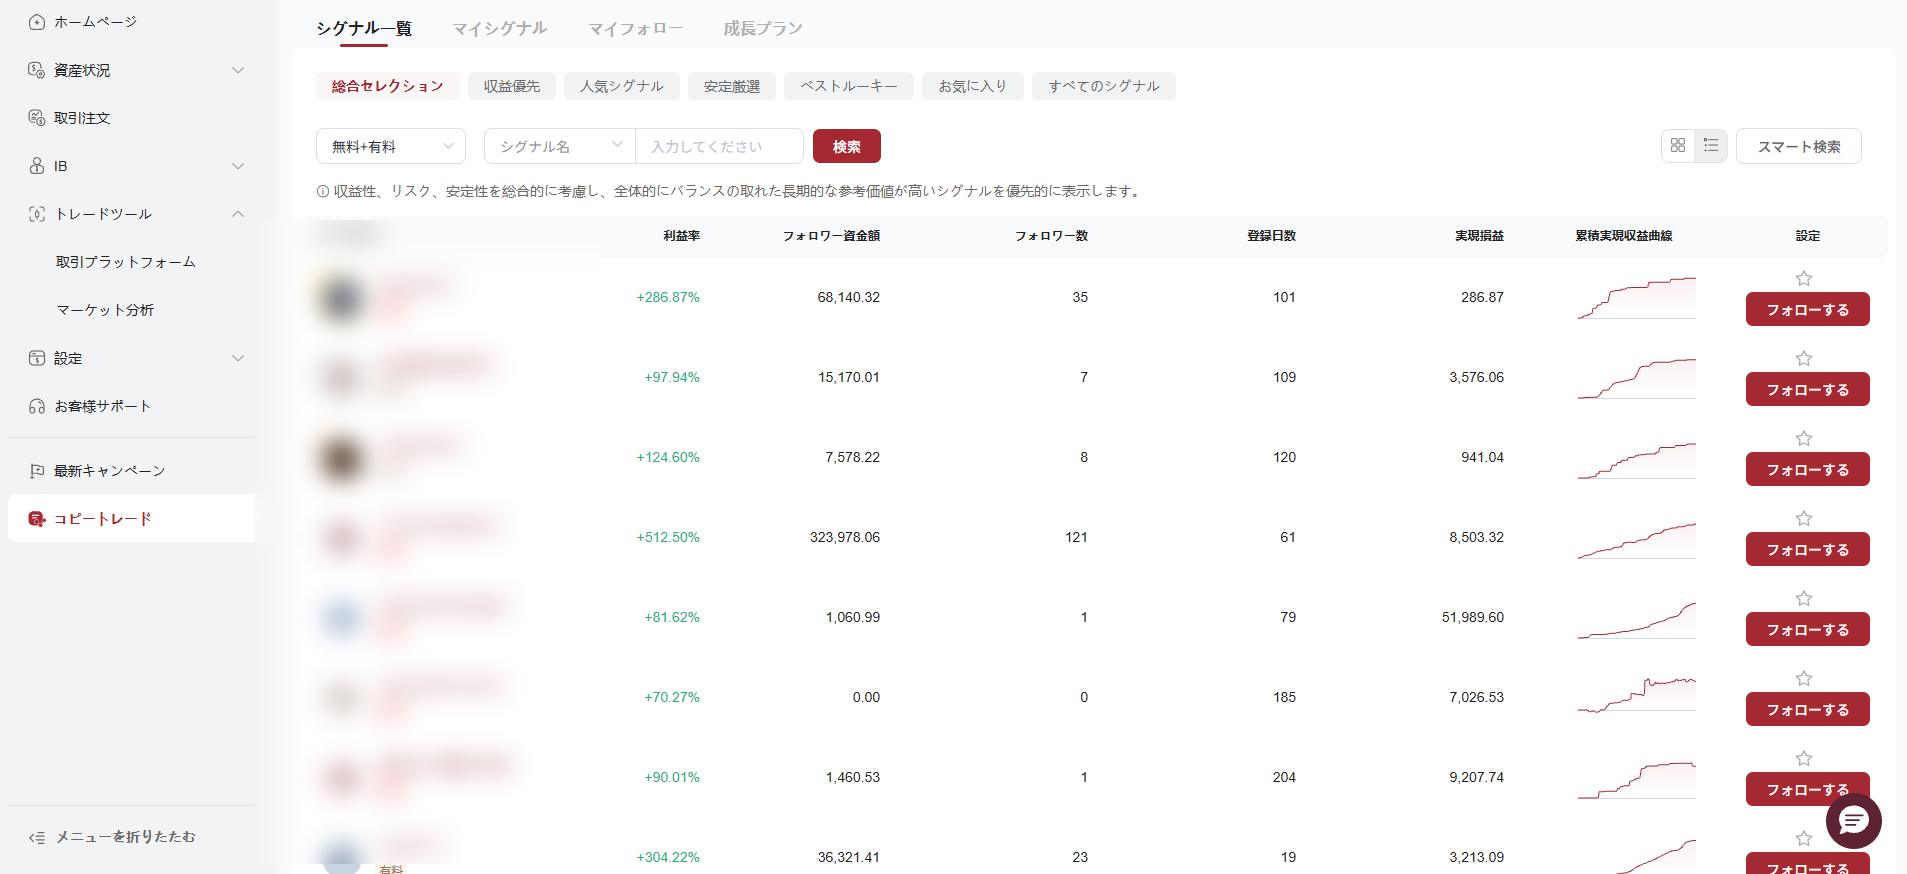Star the signal with +304.22% profit
Screen dimensions: 1907x874
point(1804,838)
